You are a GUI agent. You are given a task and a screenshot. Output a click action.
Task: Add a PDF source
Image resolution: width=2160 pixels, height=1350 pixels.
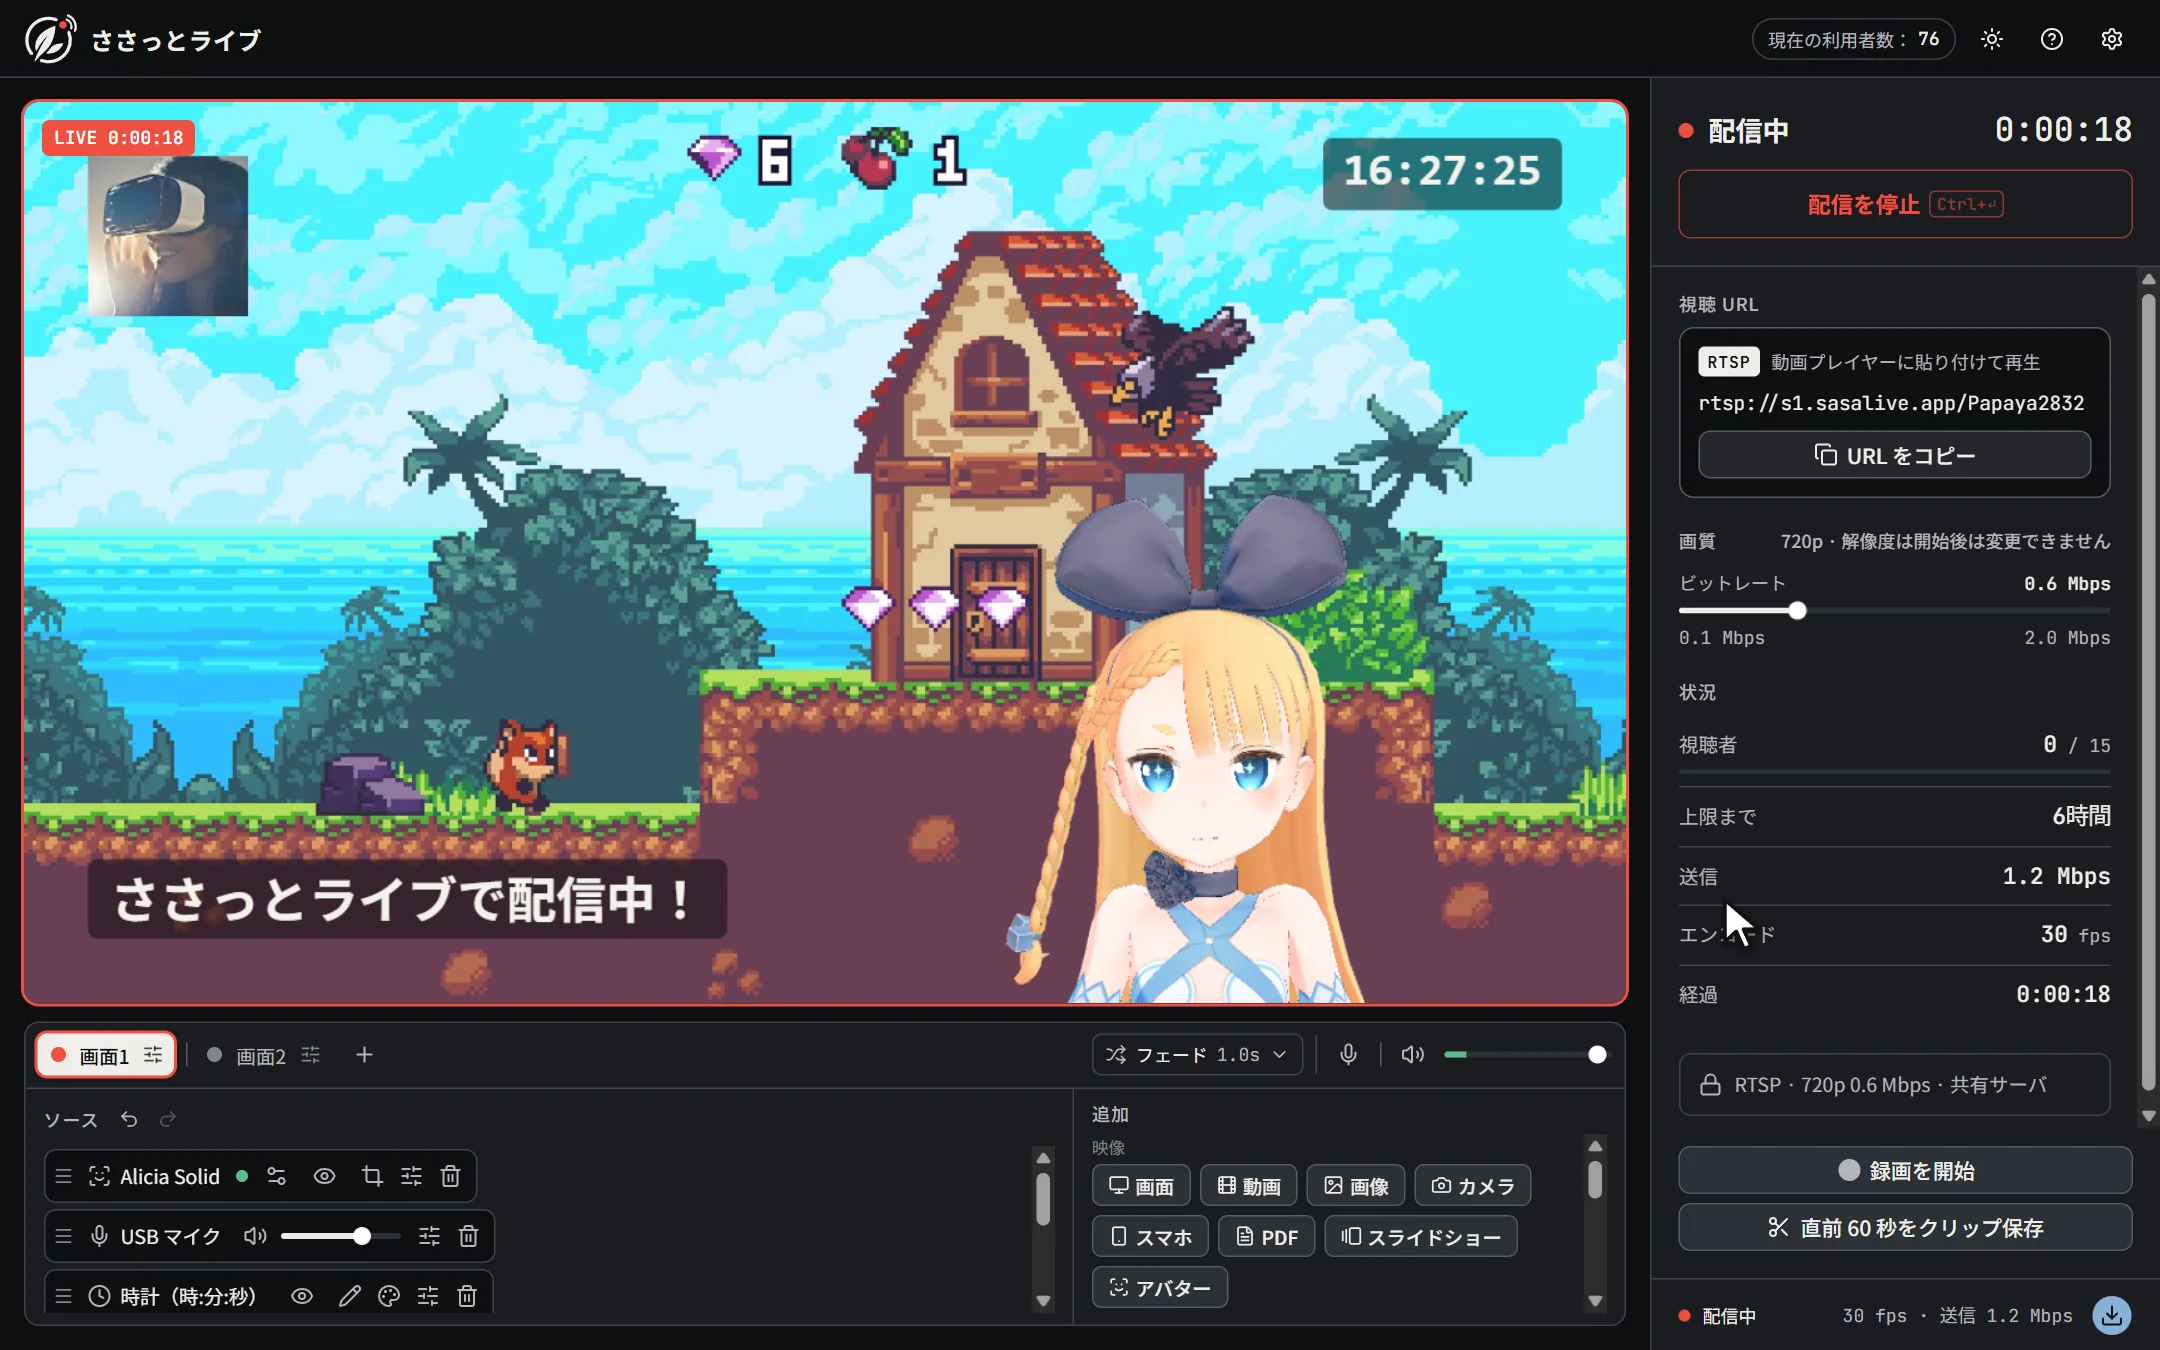tap(1266, 1237)
